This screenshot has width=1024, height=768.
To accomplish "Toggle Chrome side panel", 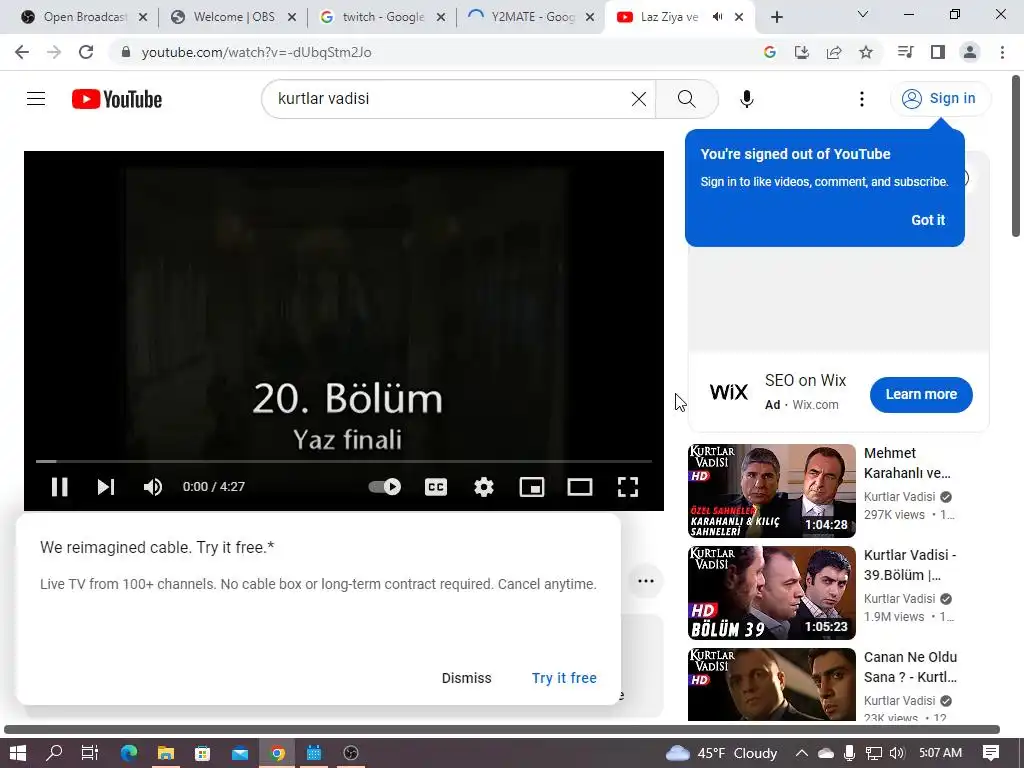I will [x=938, y=52].
